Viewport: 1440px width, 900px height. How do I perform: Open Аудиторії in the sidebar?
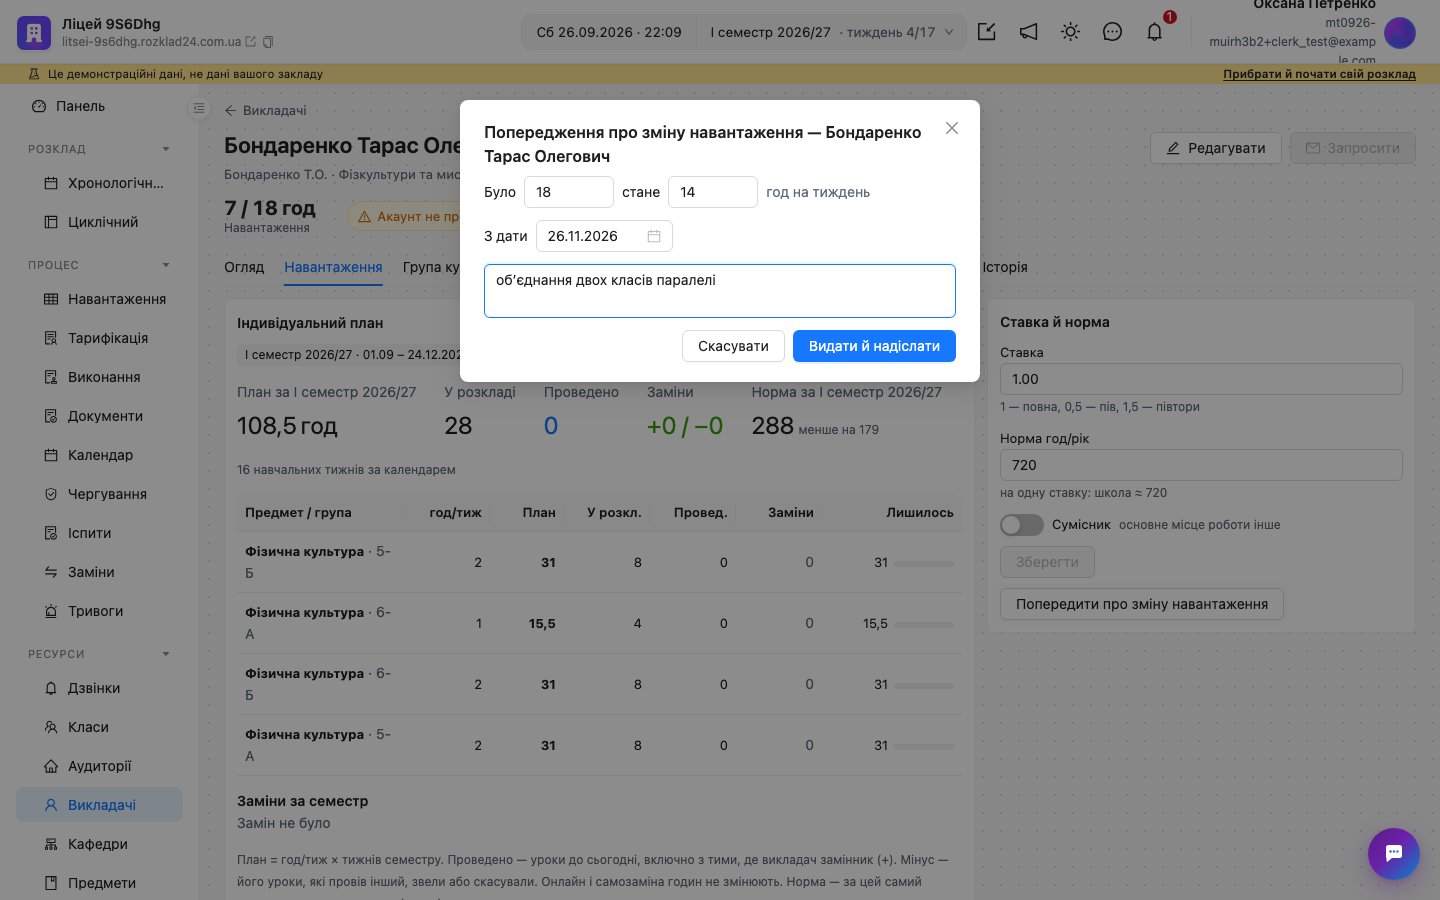99,766
